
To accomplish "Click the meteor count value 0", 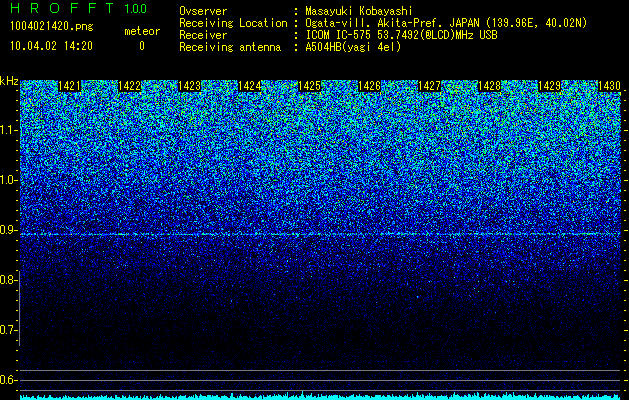I will click(142, 46).
